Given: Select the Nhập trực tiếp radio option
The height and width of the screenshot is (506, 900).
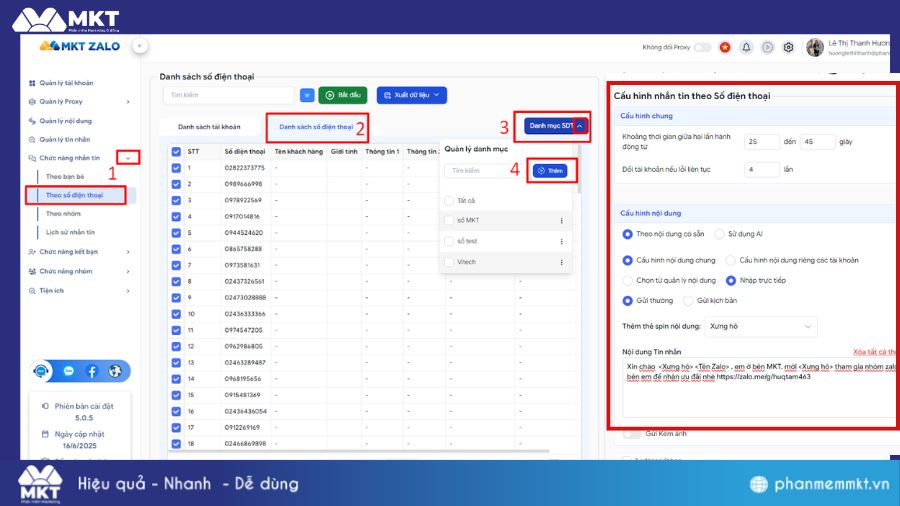Looking at the screenshot, I should [x=731, y=281].
